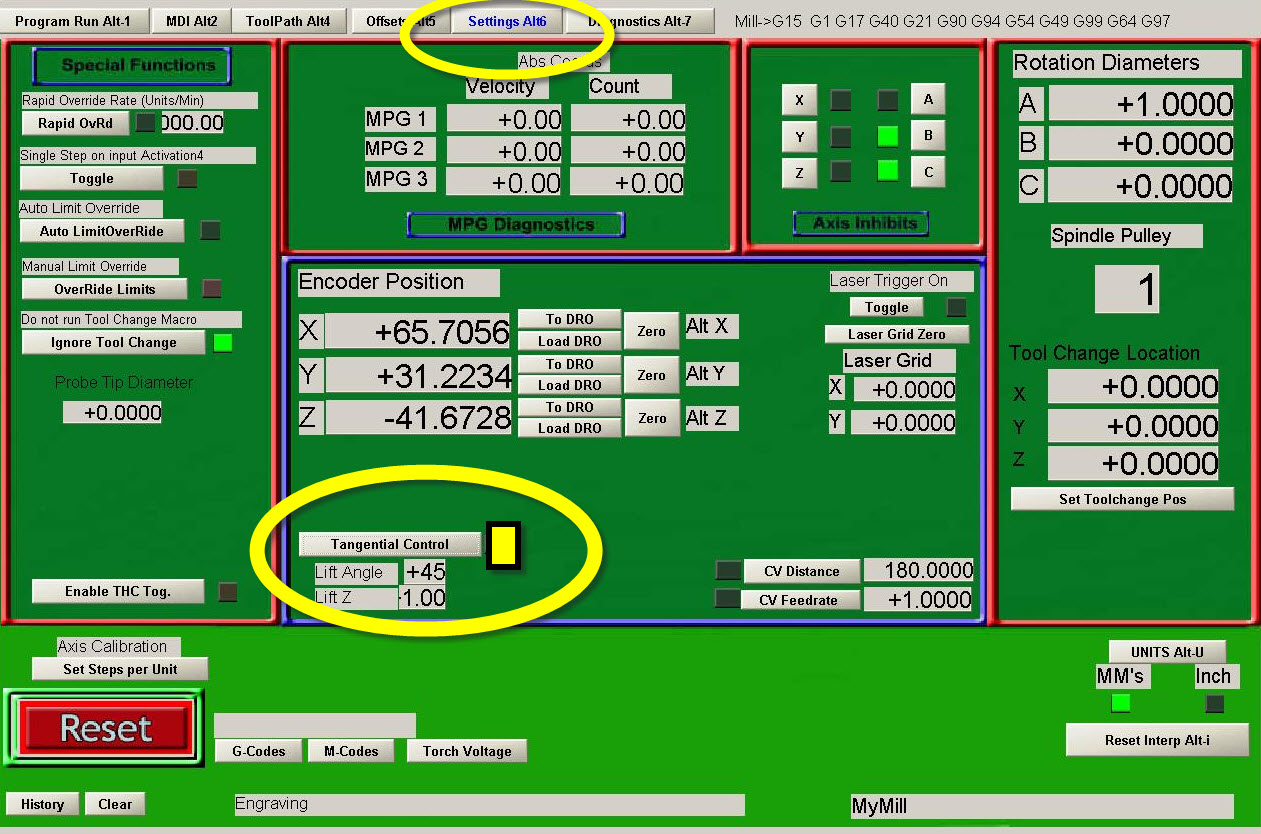Select MM's units indicator
1261x834 pixels.
pos(1120,703)
